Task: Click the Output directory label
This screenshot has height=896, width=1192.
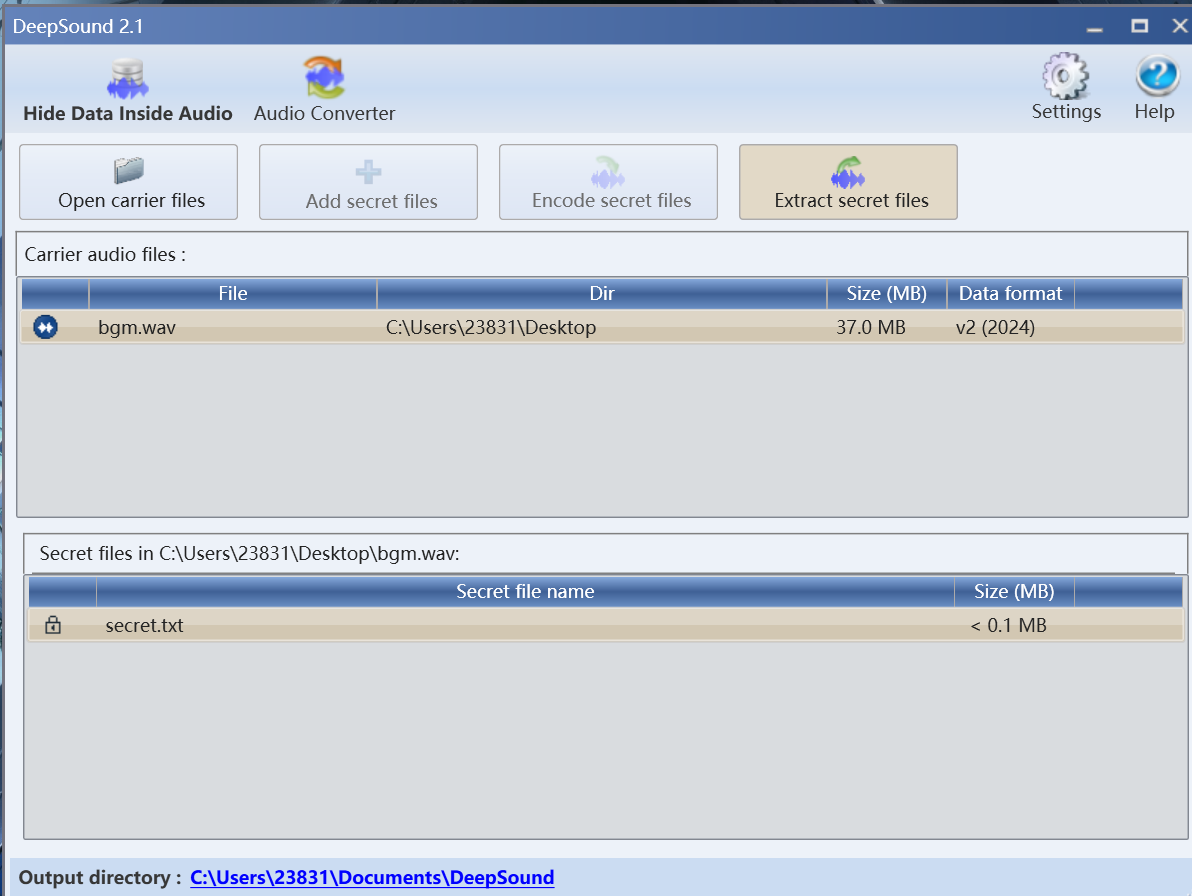Action: click(100, 878)
